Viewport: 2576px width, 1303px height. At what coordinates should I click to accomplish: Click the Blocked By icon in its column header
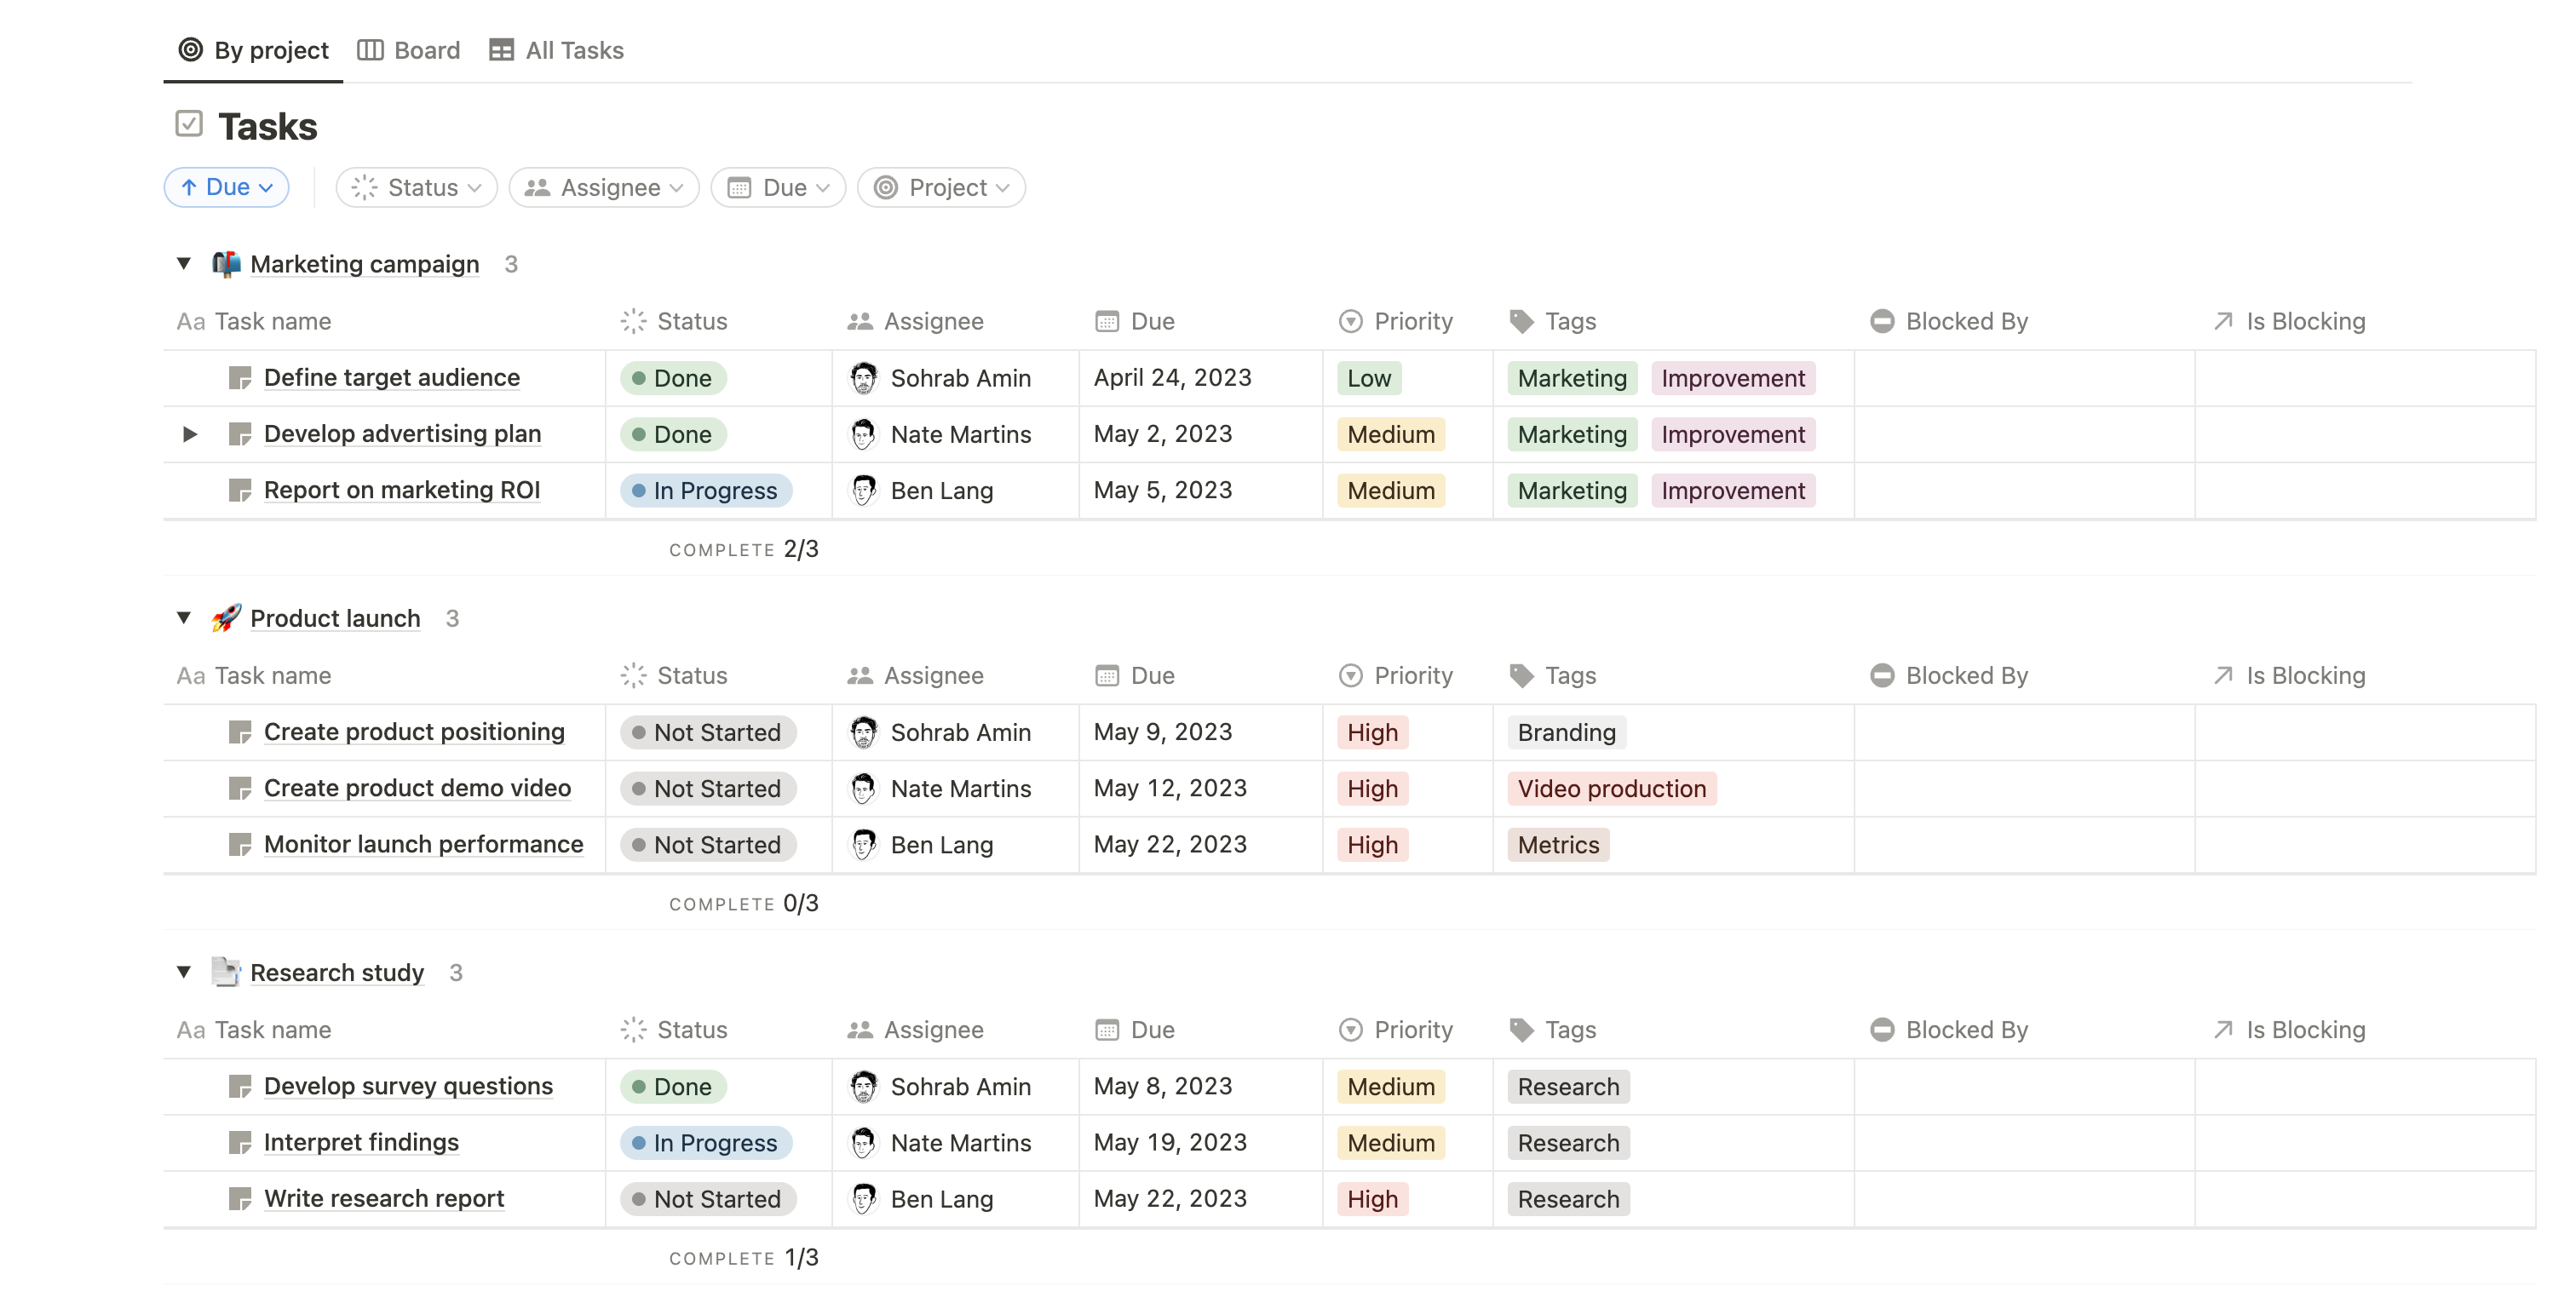[1883, 321]
